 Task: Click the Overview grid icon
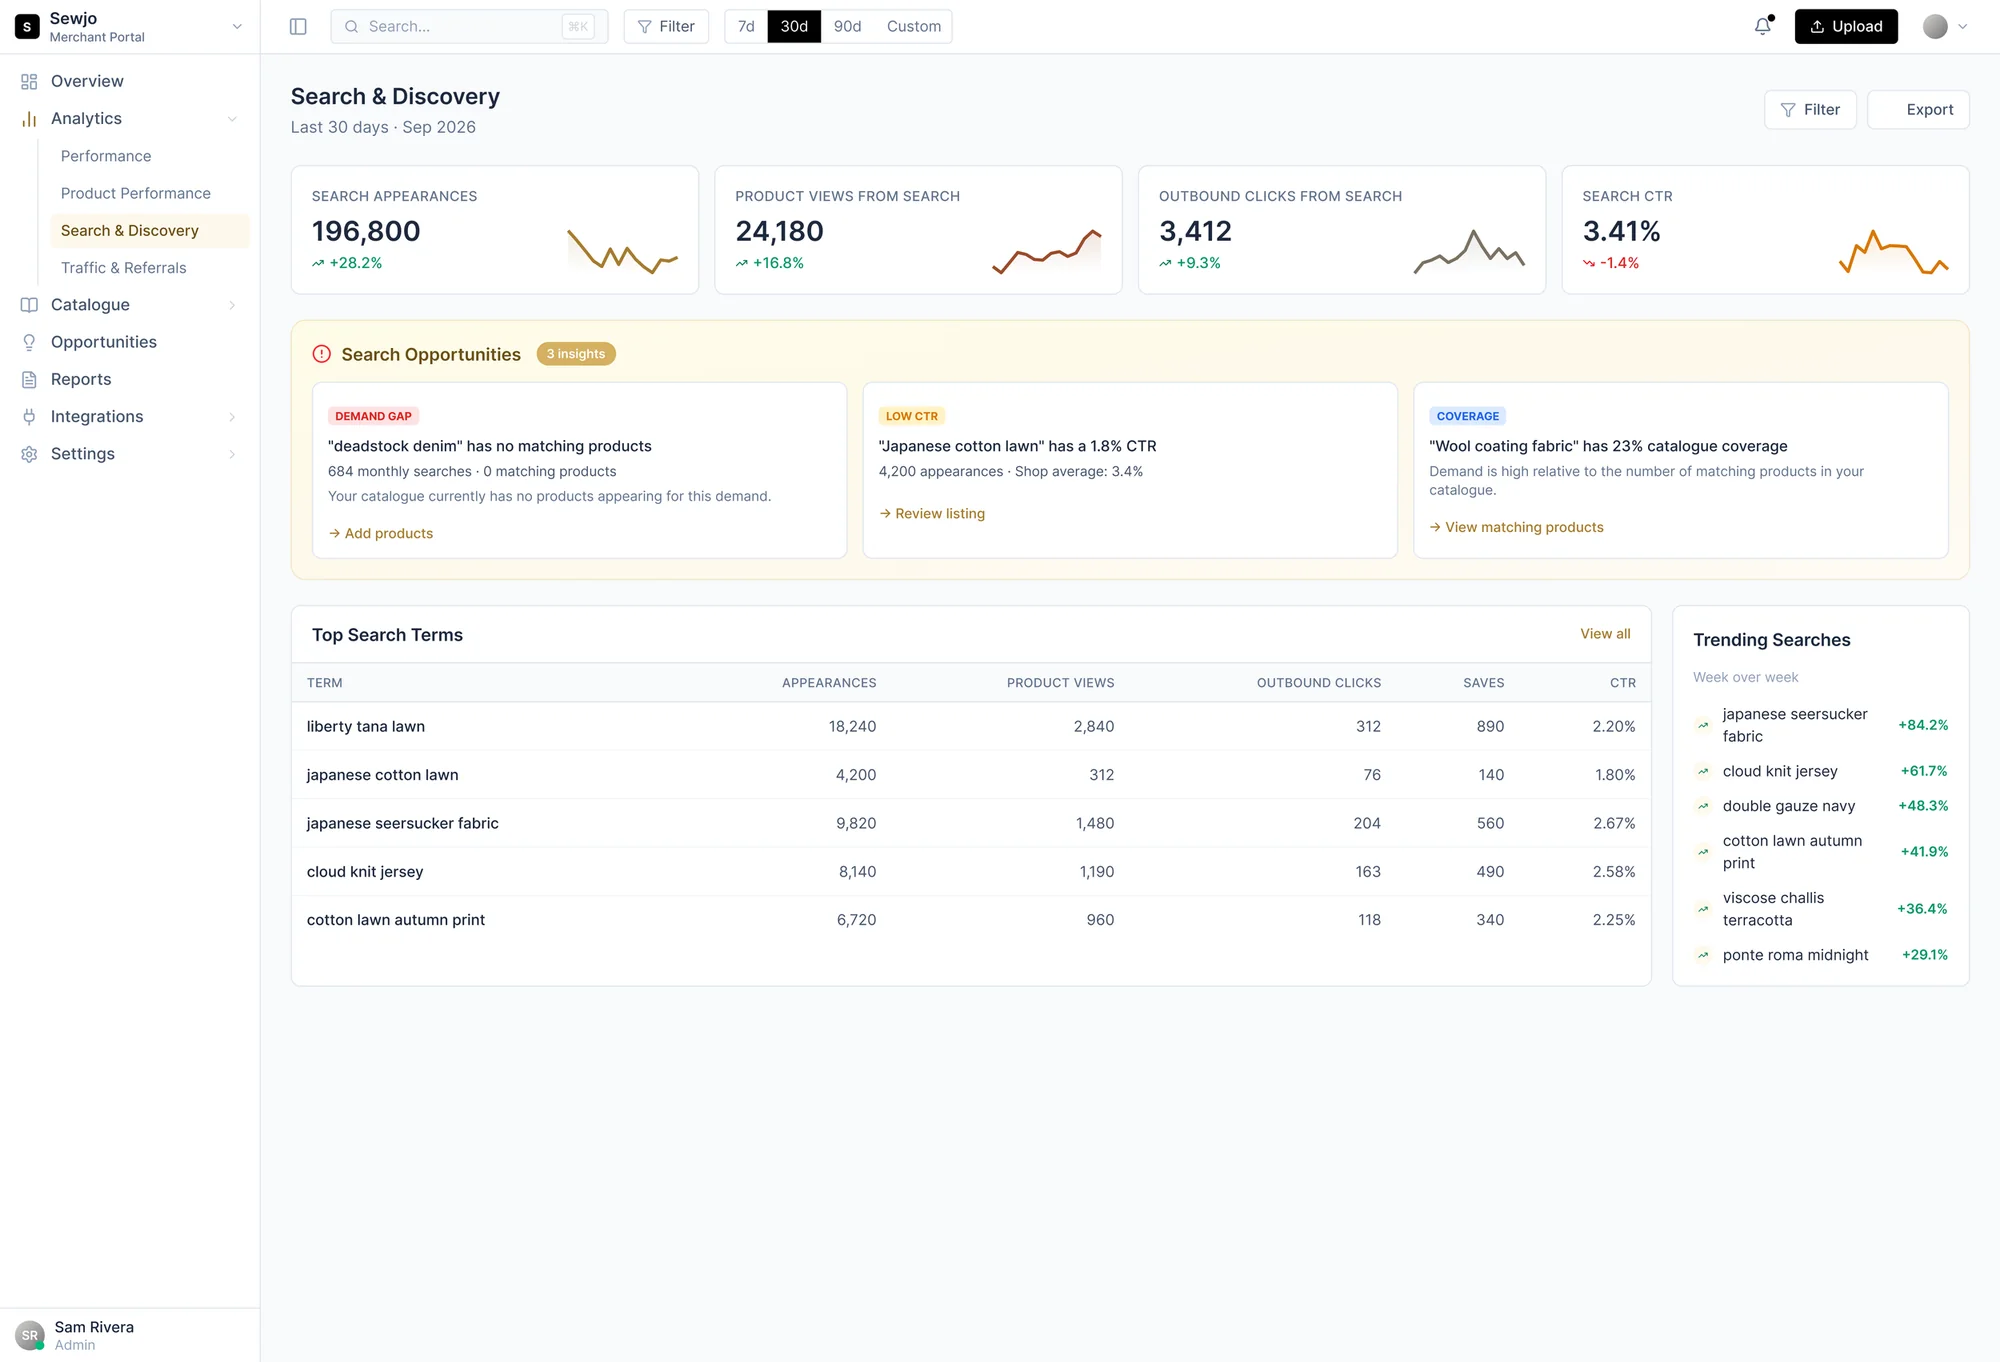[29, 81]
